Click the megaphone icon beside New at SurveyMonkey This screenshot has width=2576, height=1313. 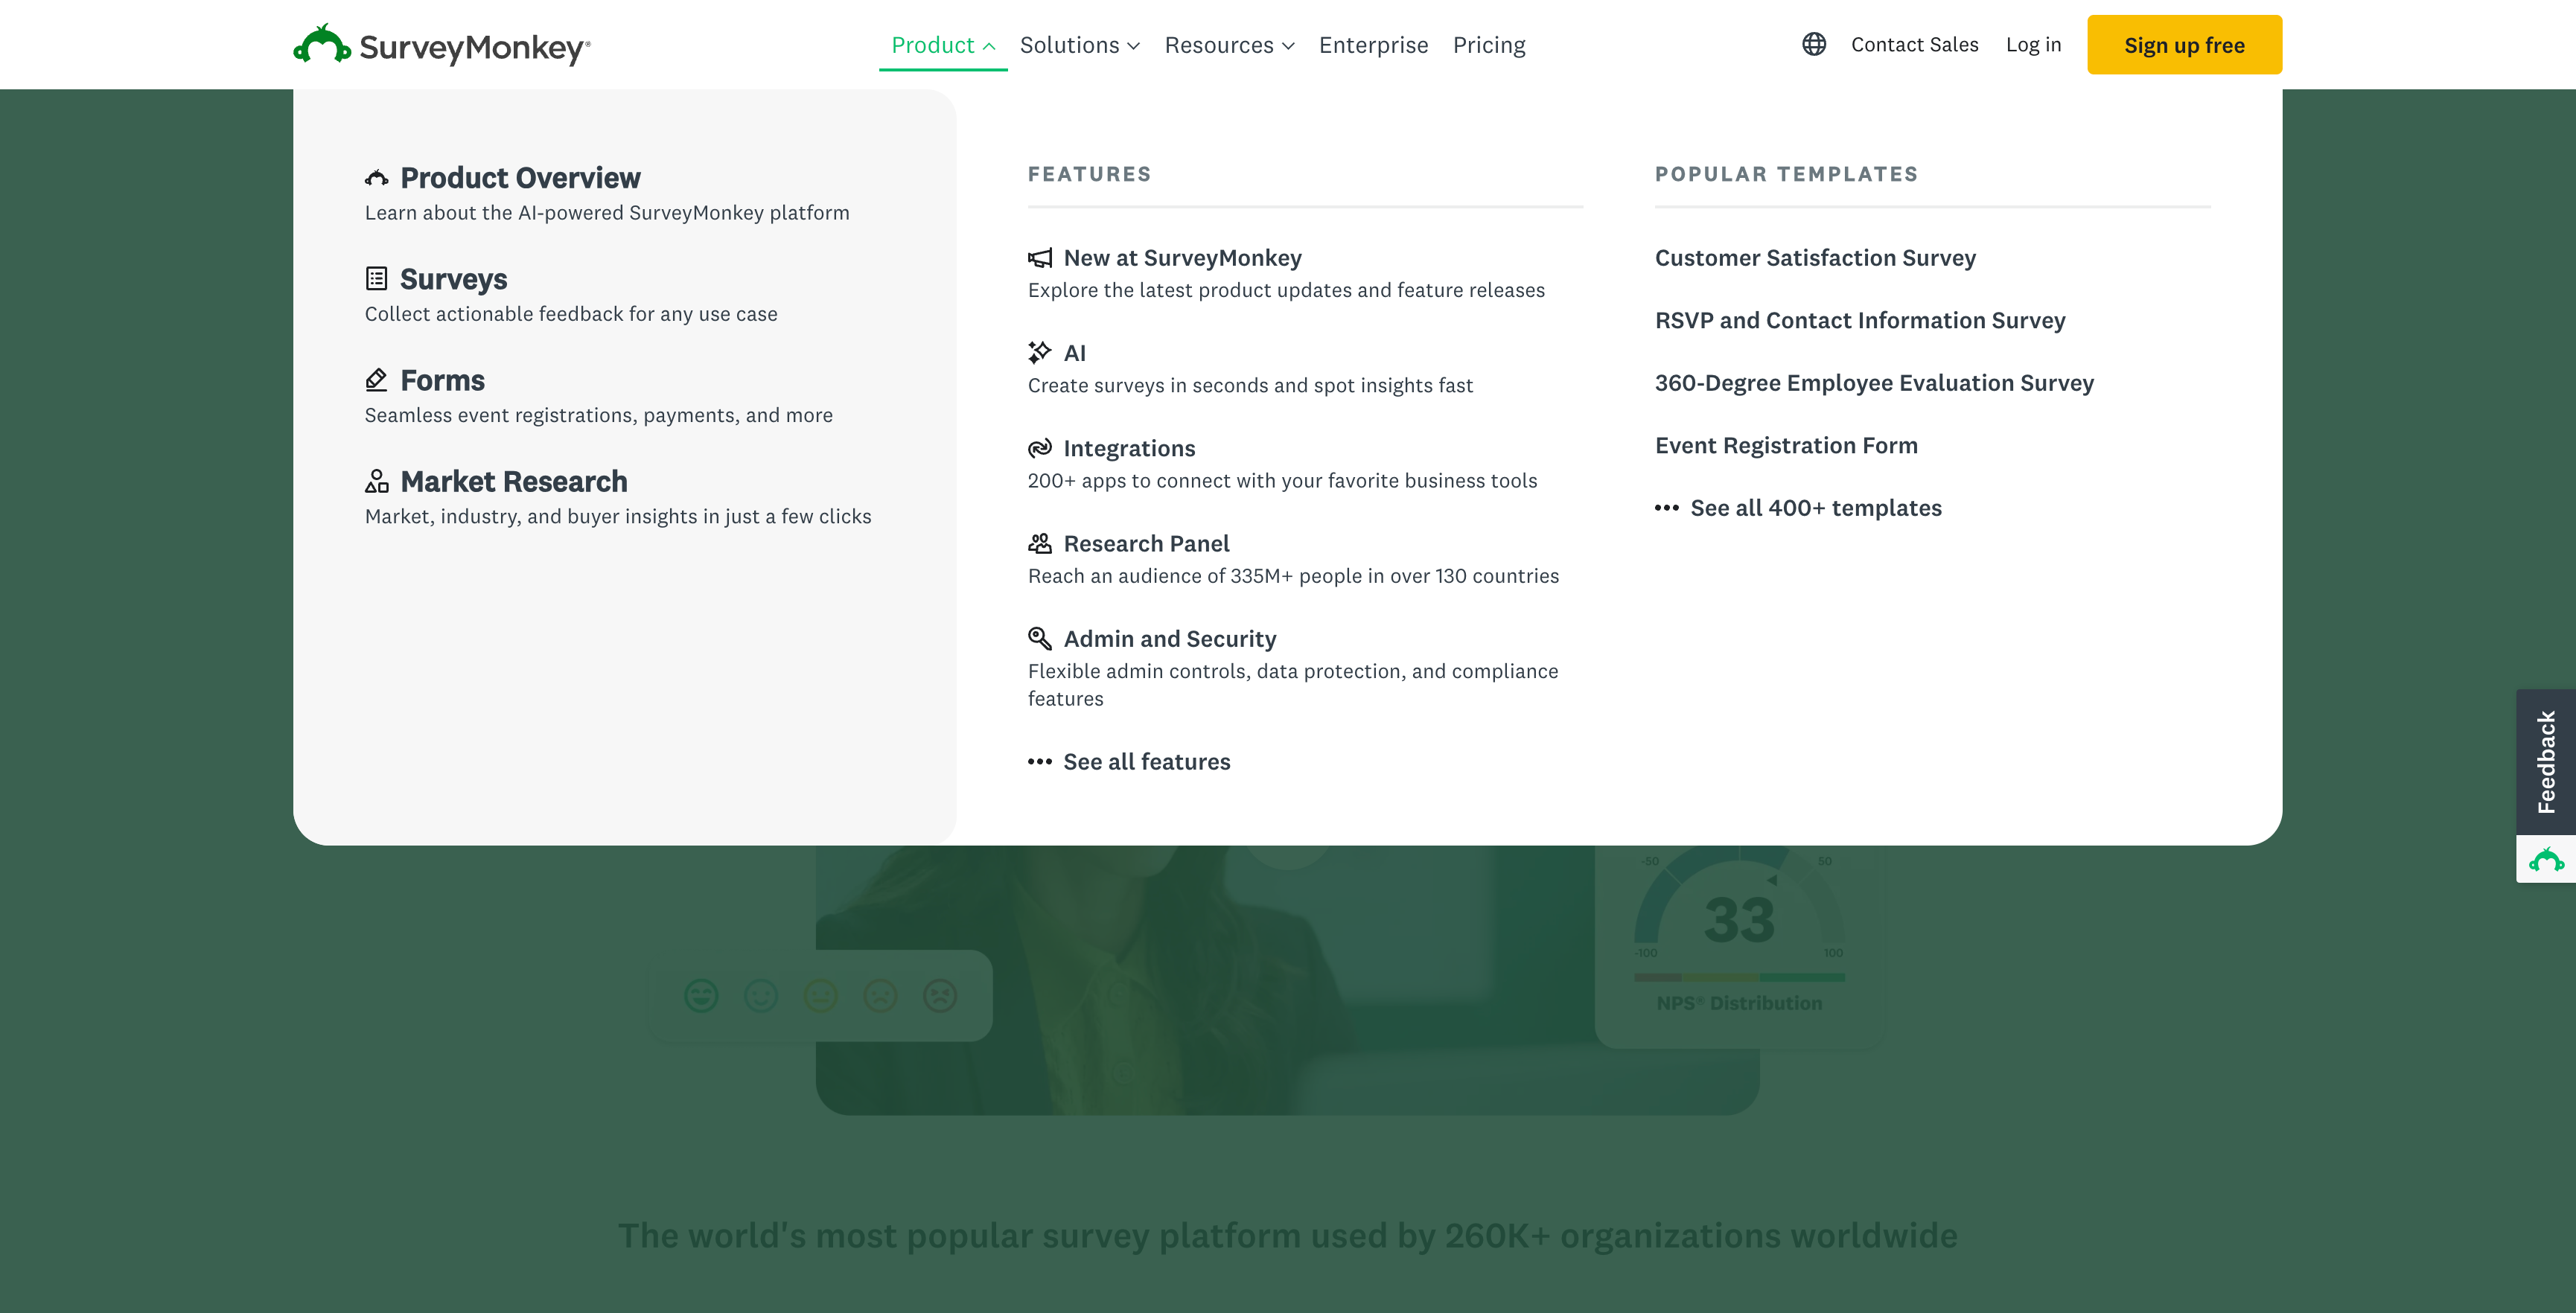pyautogui.click(x=1040, y=258)
